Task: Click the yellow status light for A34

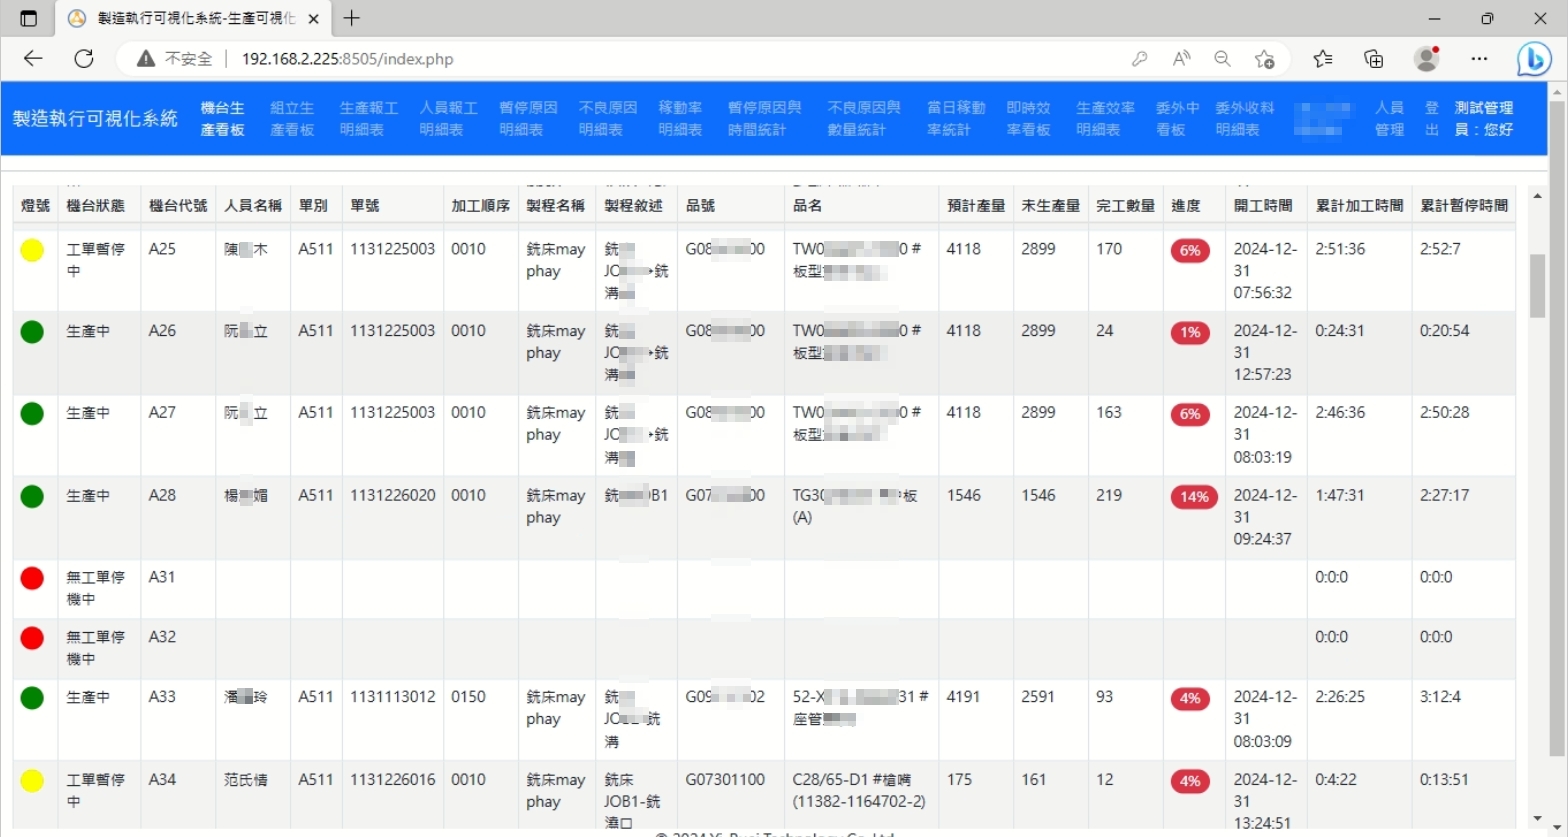Action: click(32, 781)
